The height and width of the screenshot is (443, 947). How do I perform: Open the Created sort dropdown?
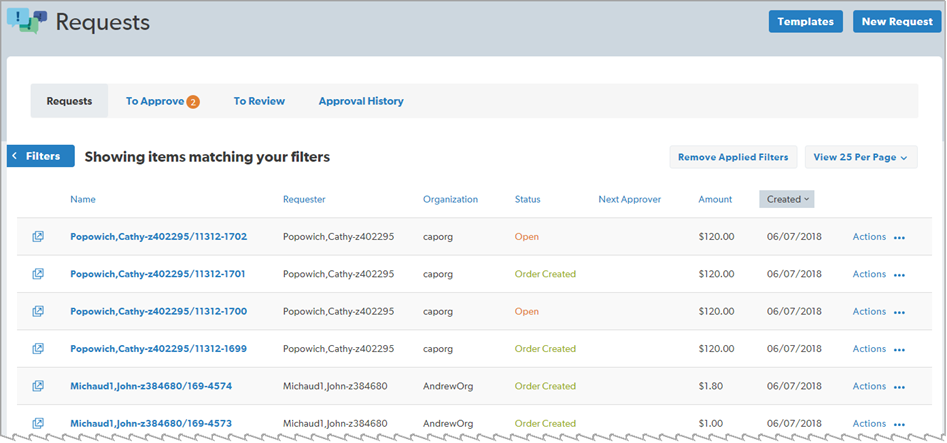[786, 199]
